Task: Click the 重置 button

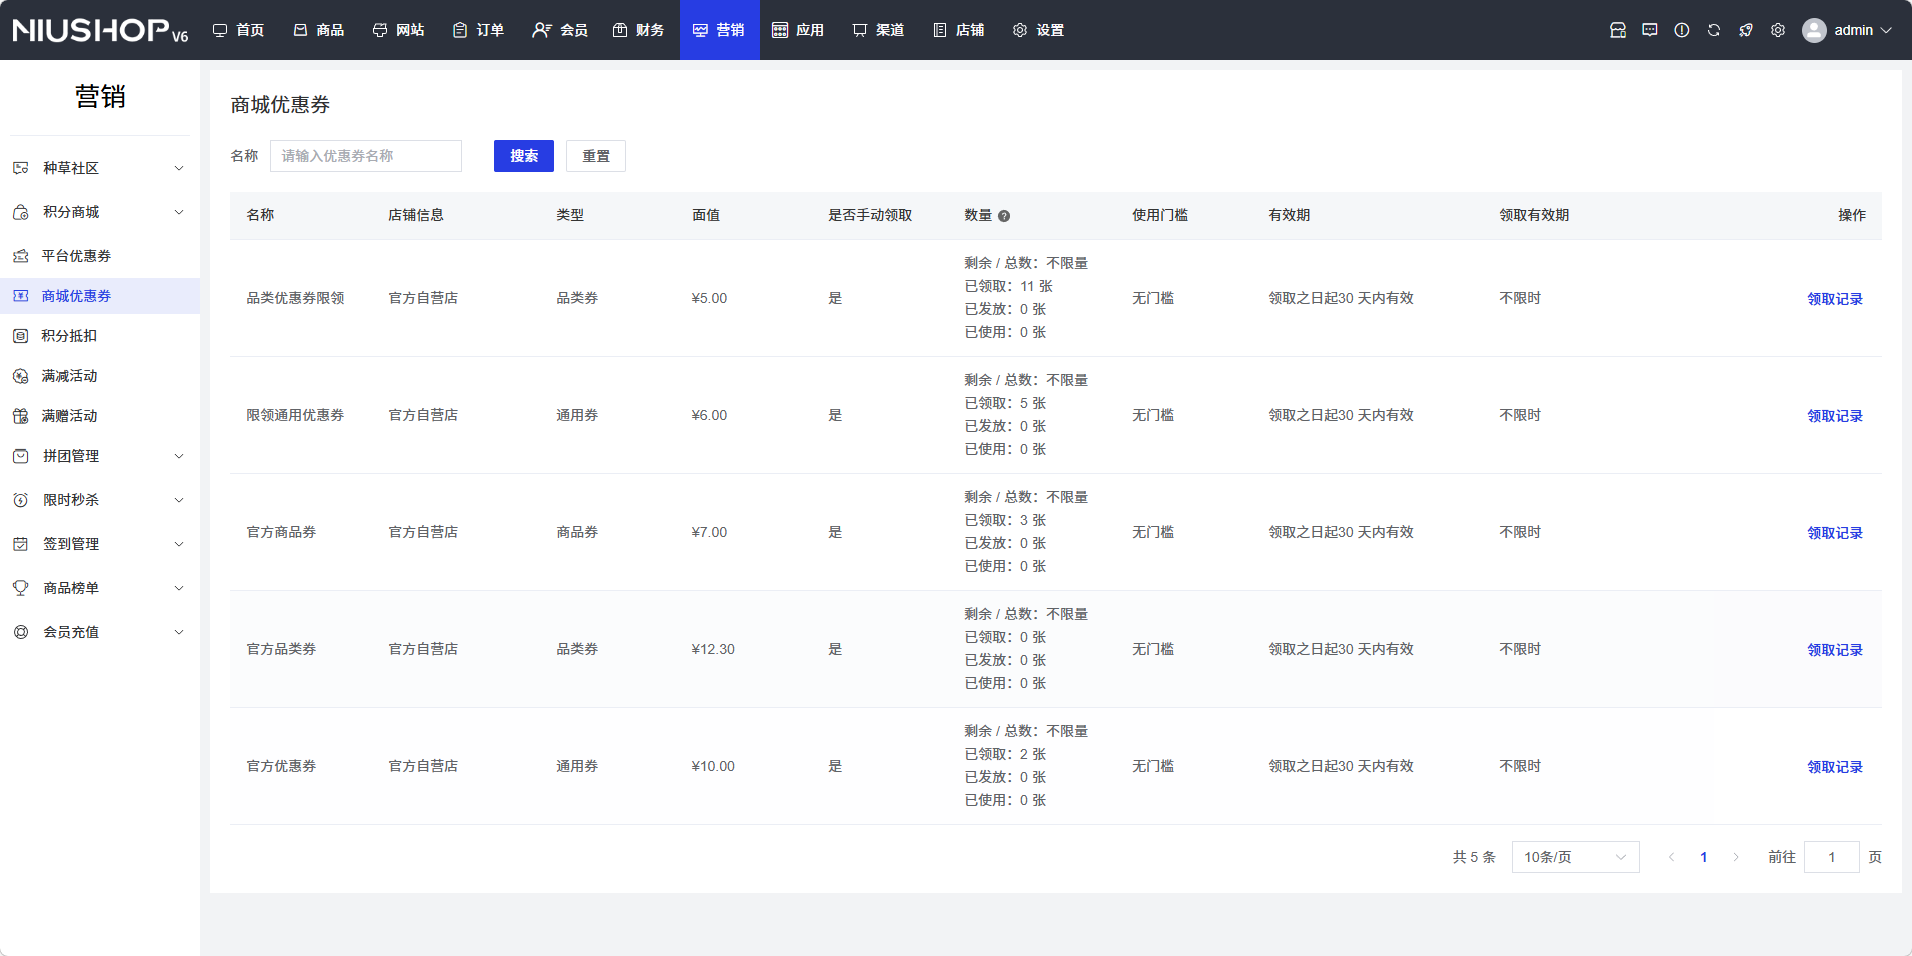Action: pyautogui.click(x=596, y=156)
